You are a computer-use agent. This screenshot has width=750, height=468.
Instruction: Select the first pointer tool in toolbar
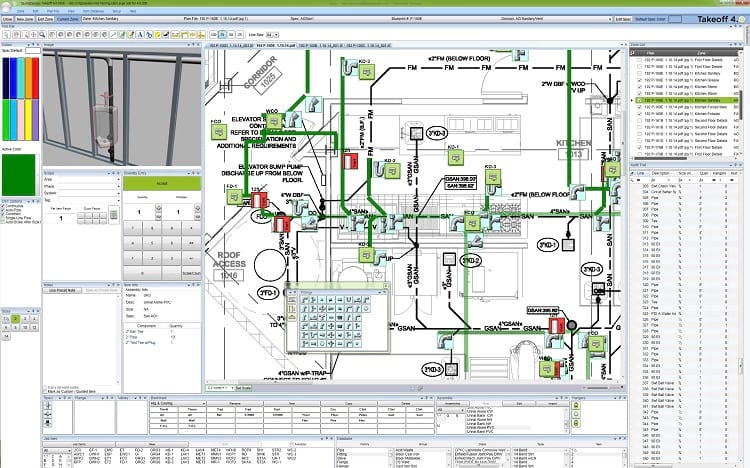(6, 34)
